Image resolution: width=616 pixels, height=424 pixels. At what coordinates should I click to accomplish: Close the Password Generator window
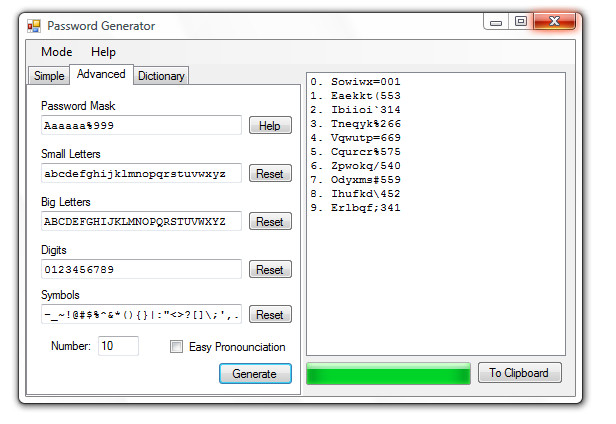554,21
